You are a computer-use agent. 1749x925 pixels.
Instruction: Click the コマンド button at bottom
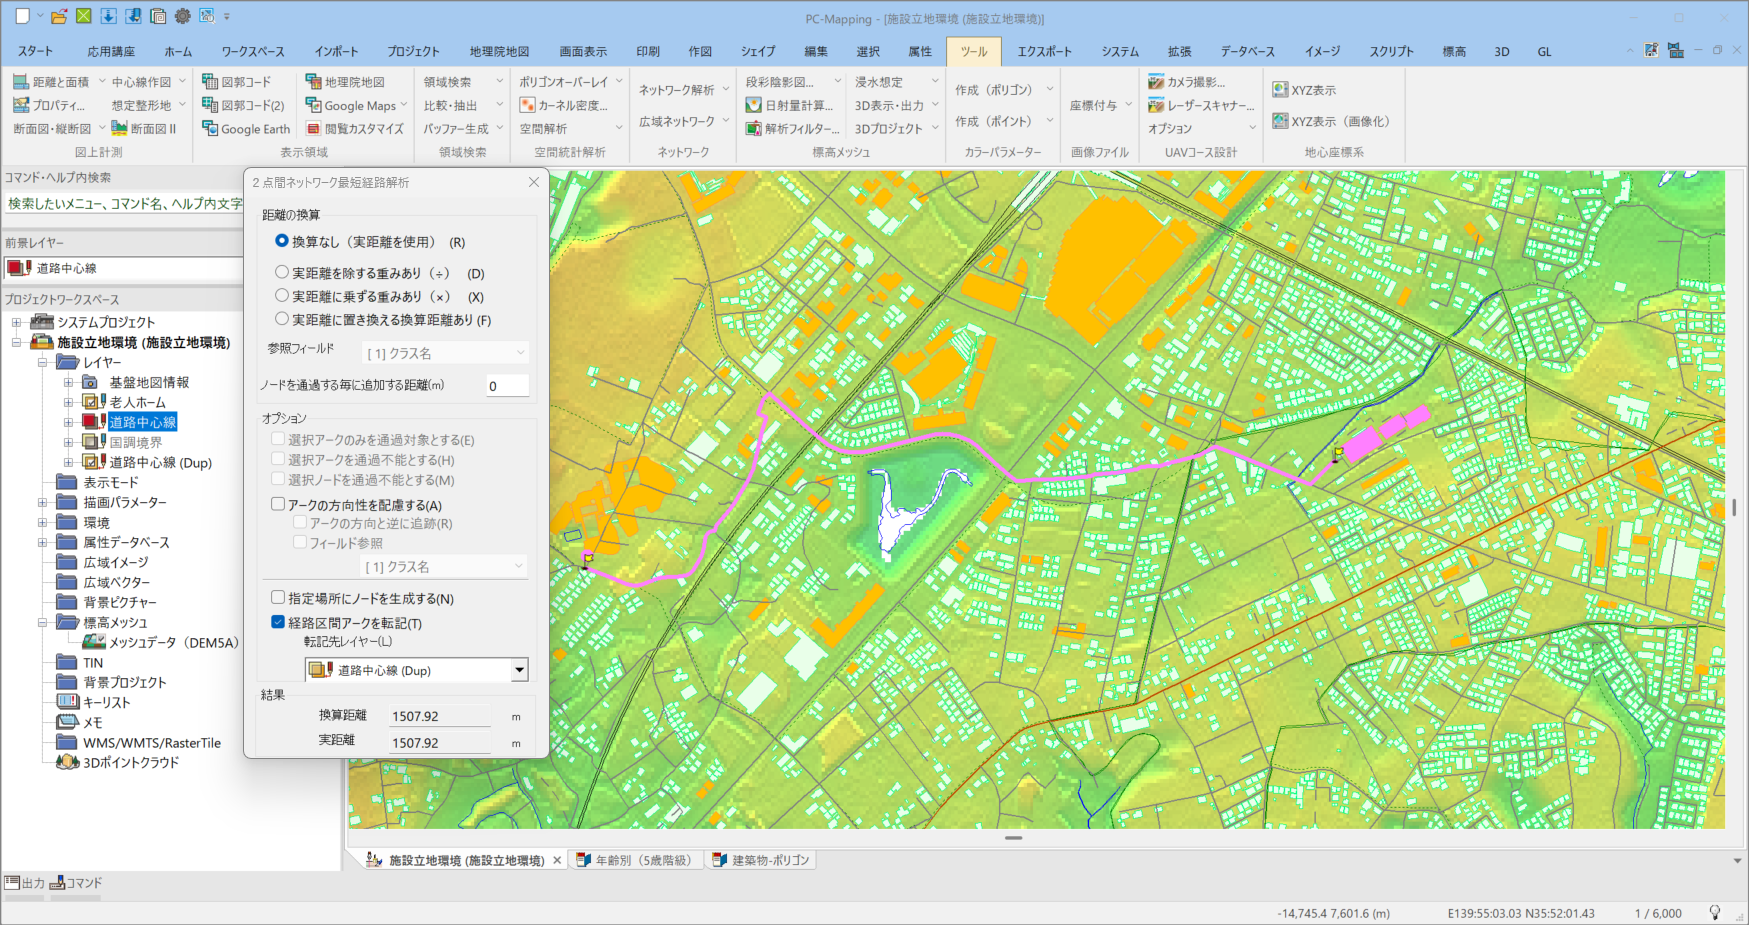pos(76,883)
